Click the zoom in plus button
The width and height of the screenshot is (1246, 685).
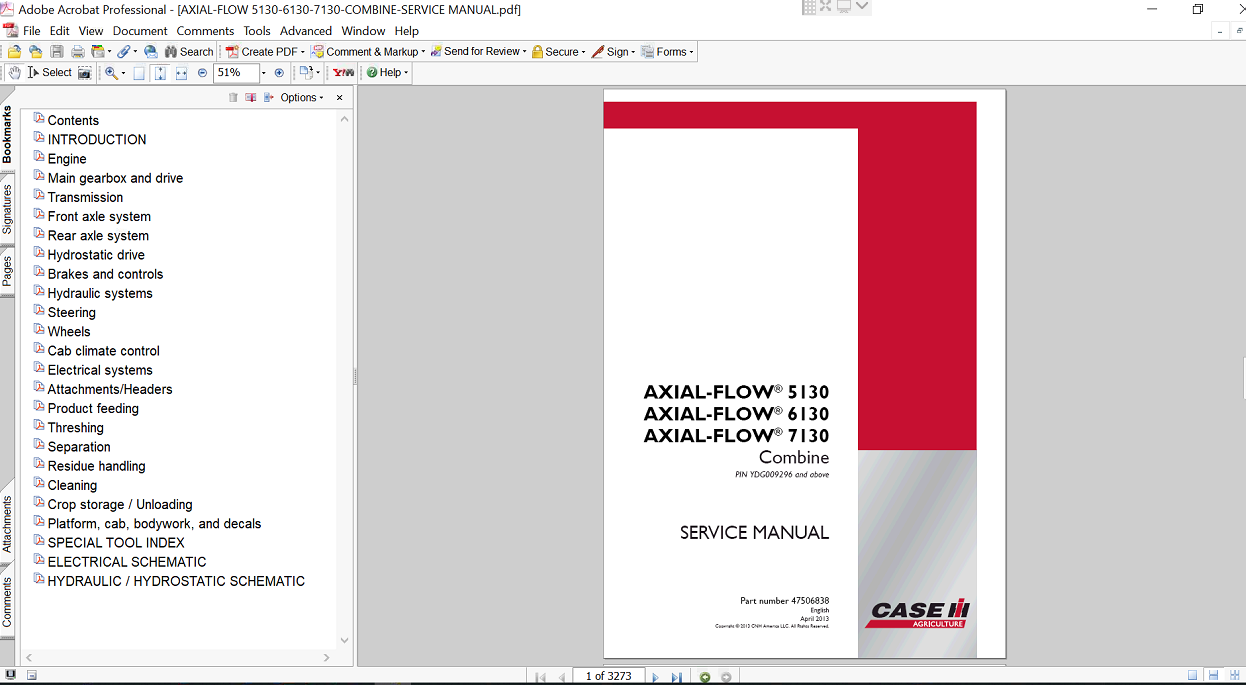click(x=279, y=73)
